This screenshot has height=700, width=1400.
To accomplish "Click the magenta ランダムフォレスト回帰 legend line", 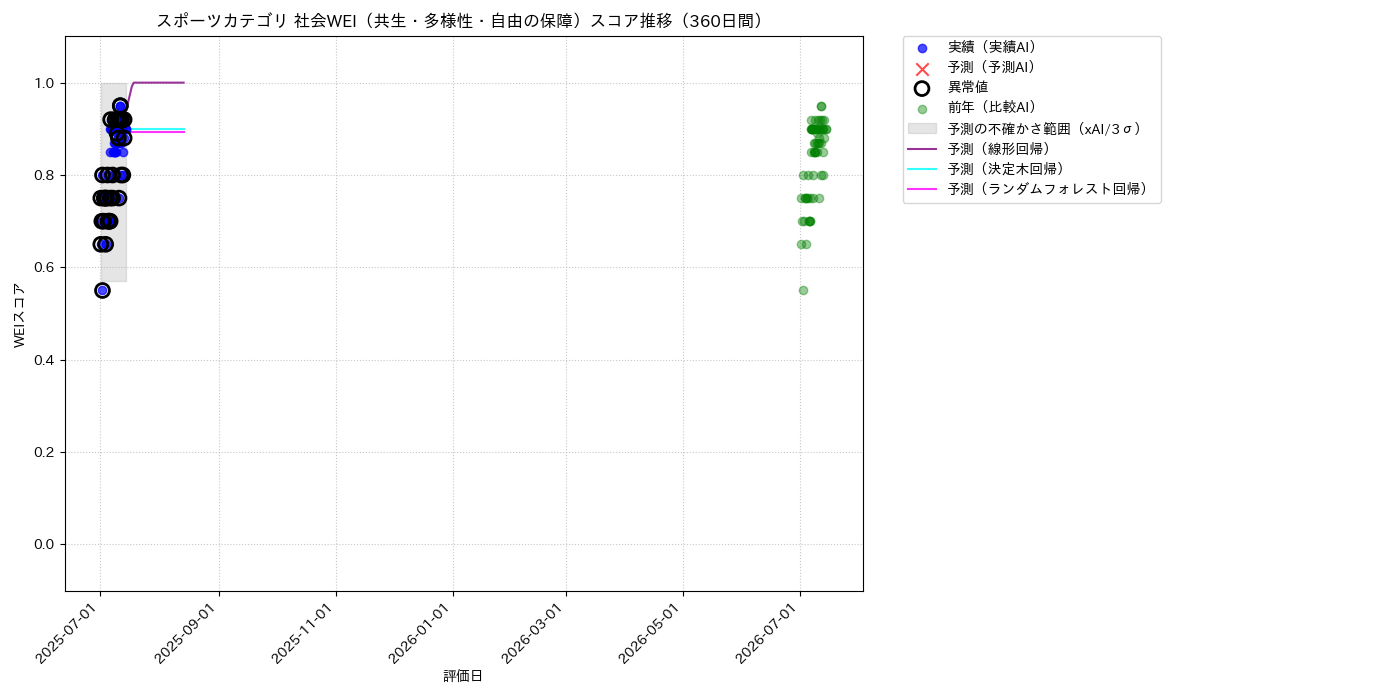I will 922,189.
